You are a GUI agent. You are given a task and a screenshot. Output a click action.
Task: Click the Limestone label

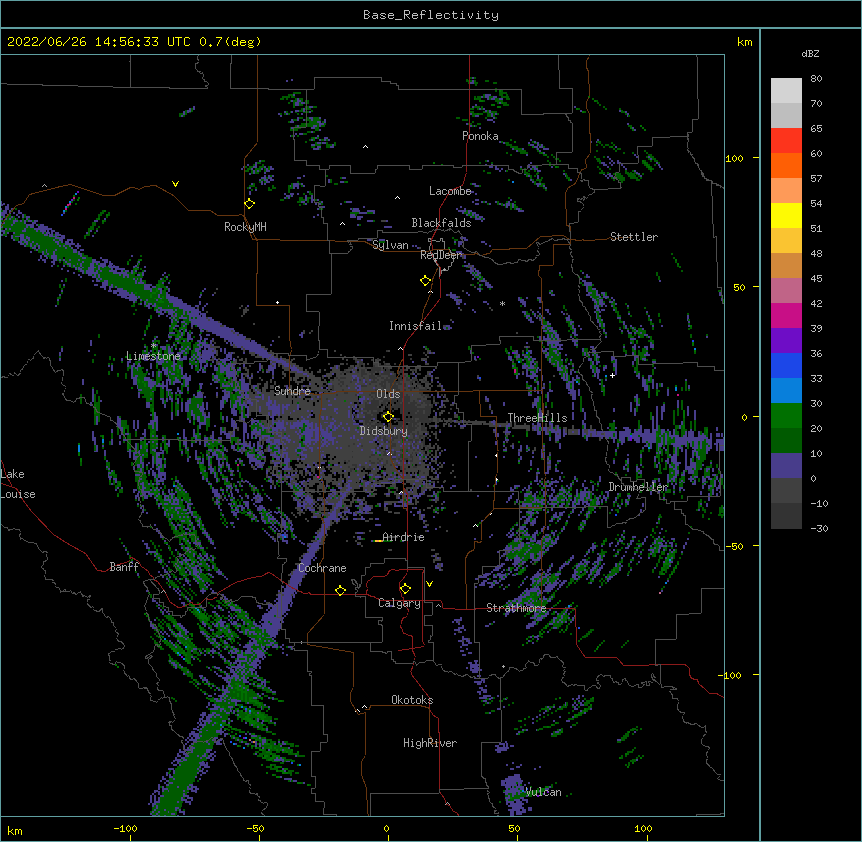[153, 356]
